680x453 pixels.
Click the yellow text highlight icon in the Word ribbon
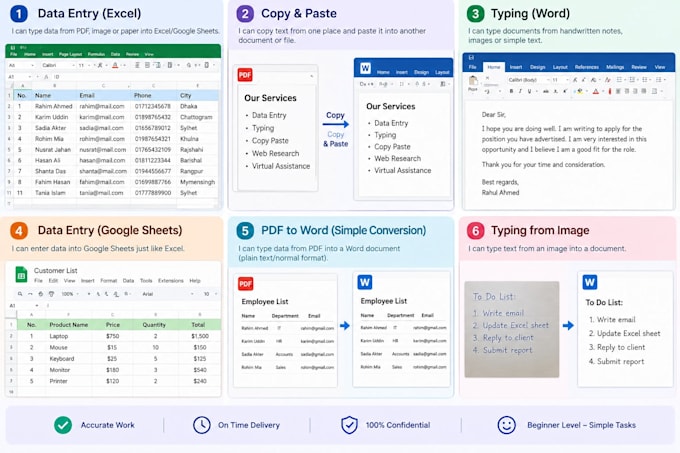pos(580,91)
